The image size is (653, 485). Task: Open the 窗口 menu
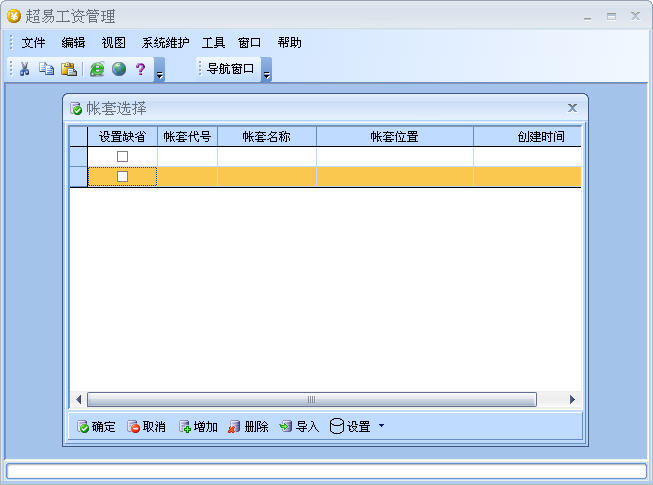click(249, 42)
